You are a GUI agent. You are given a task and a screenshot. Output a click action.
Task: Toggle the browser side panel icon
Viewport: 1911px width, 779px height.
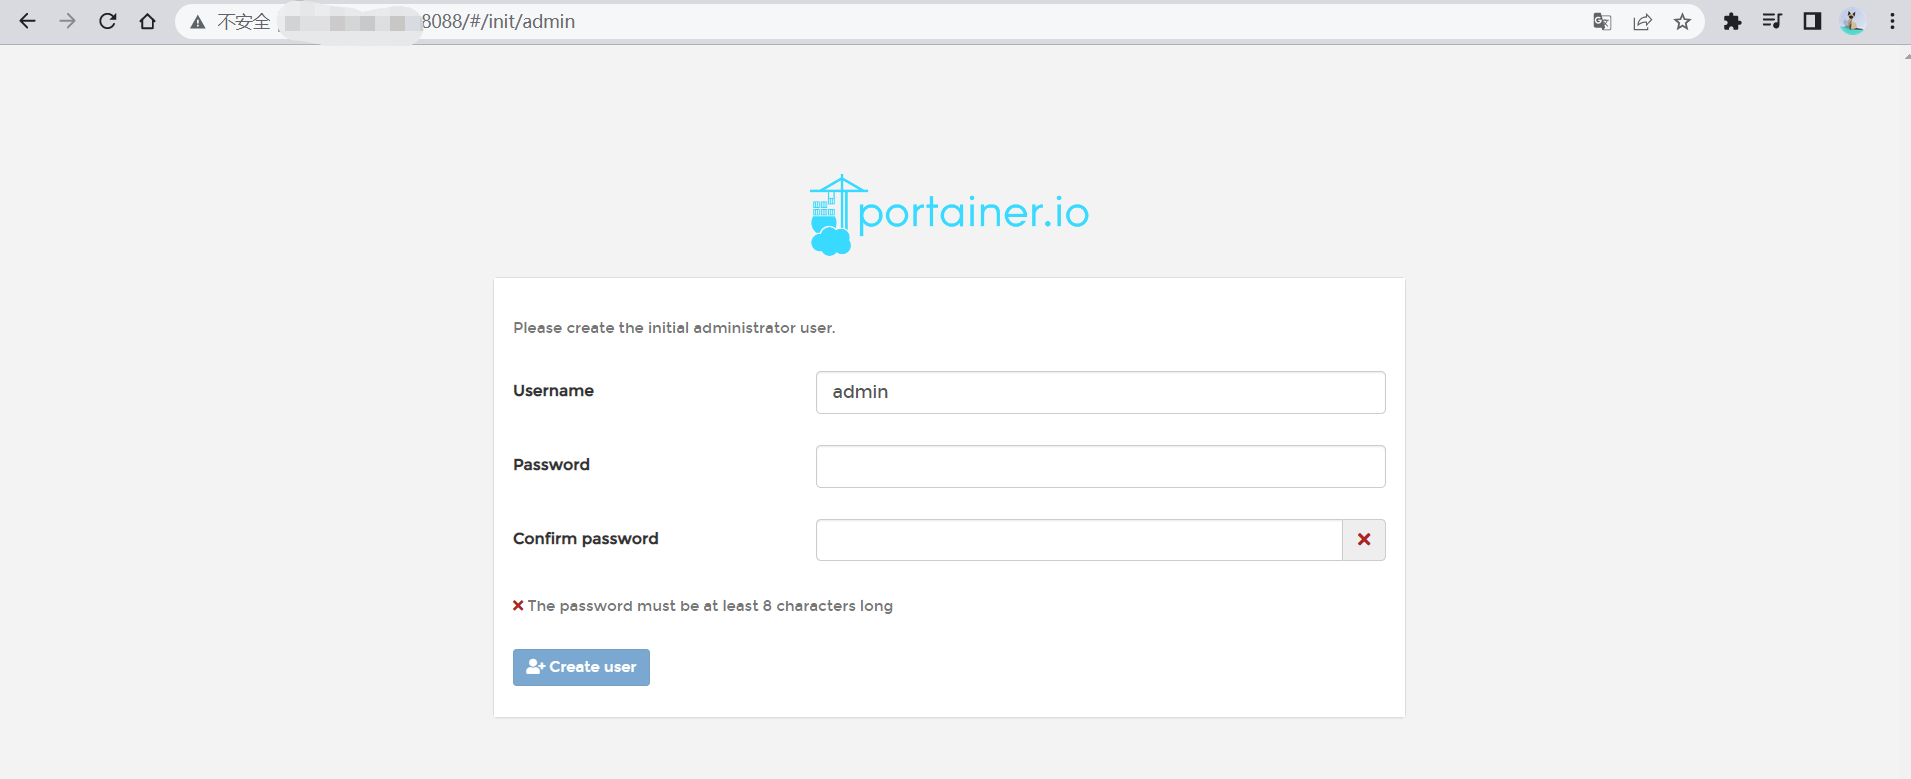click(x=1812, y=21)
